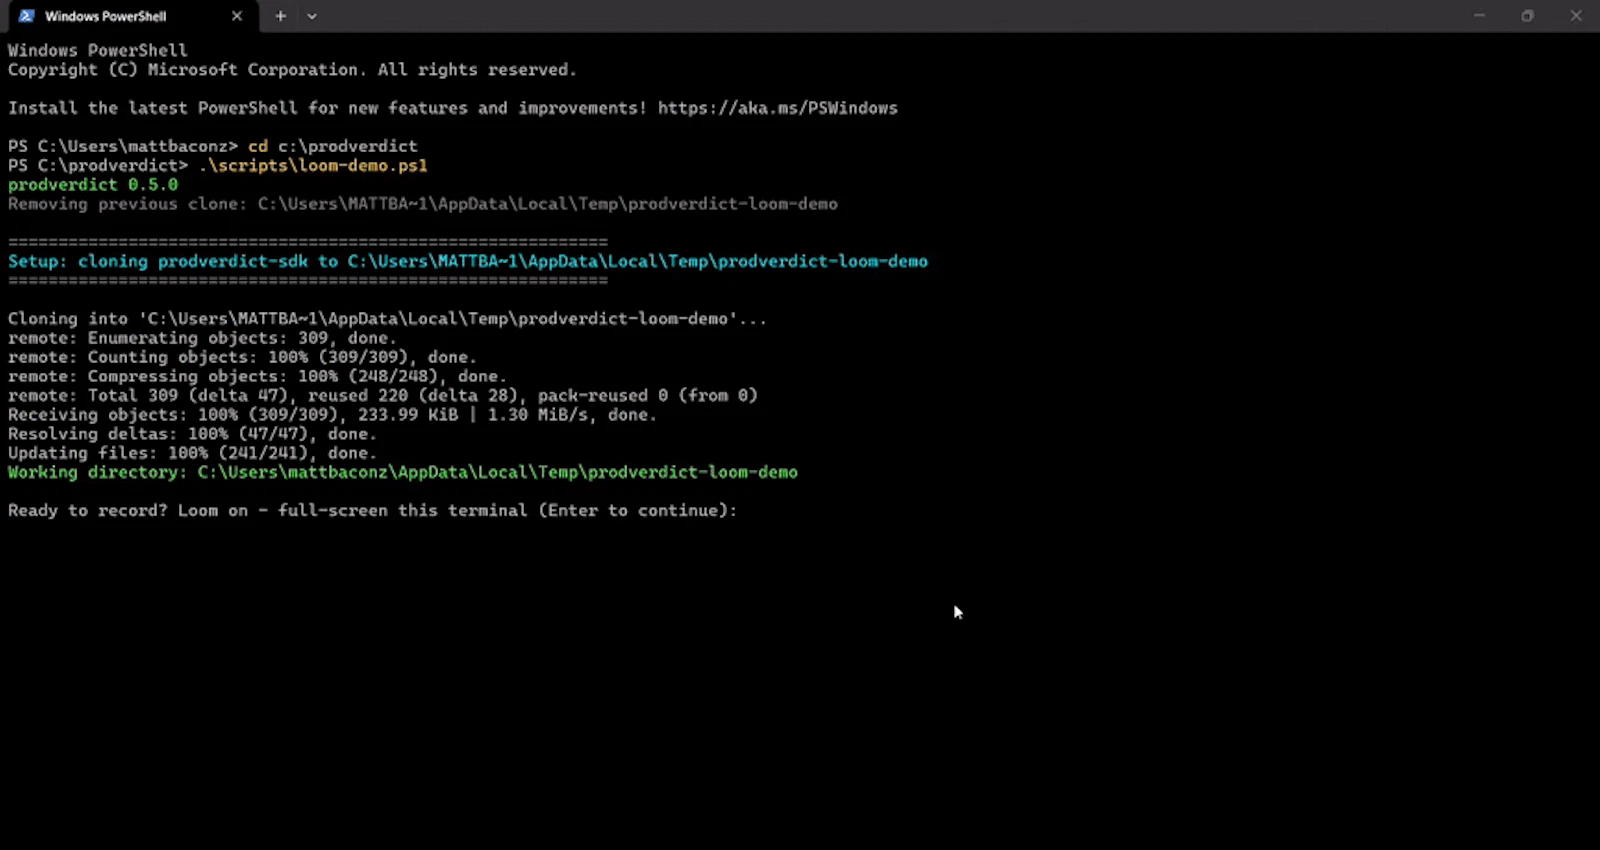
Task: Open the https://aka.ms/PSWindows link
Action: tap(777, 108)
